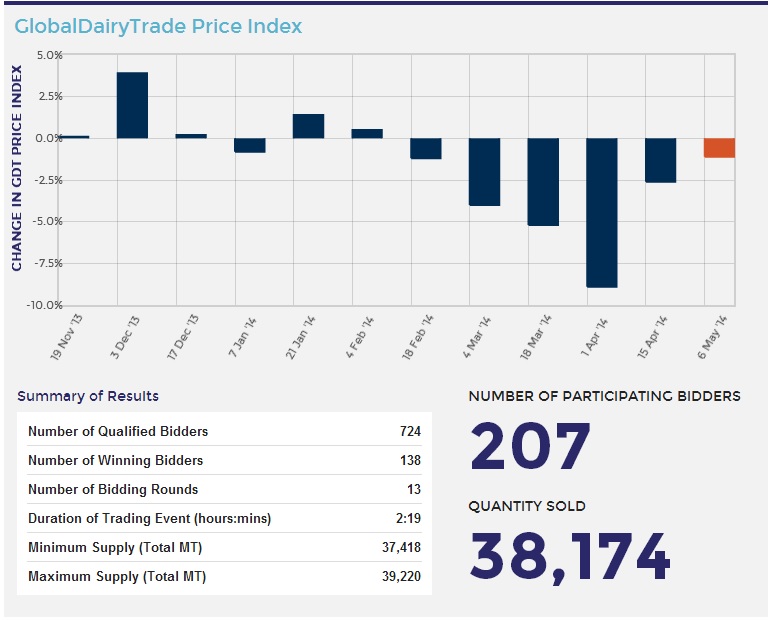Click the 7 Jan '14 chart bar

coord(250,145)
